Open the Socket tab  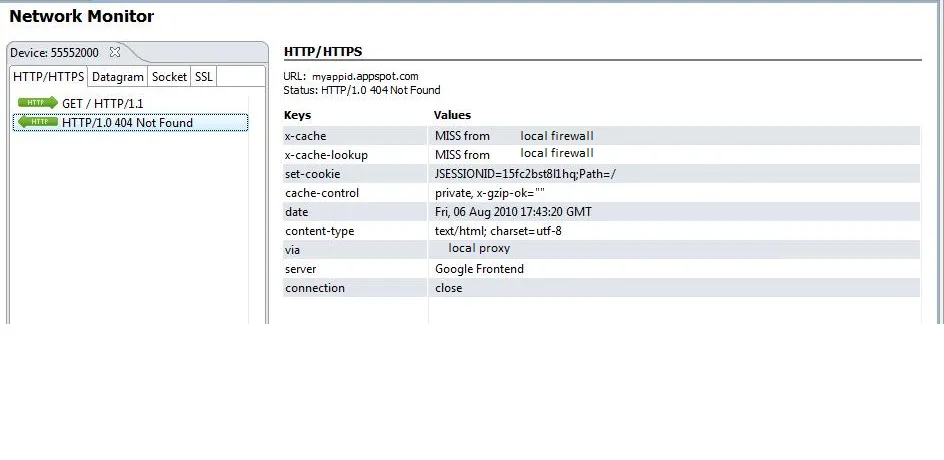[169, 77]
